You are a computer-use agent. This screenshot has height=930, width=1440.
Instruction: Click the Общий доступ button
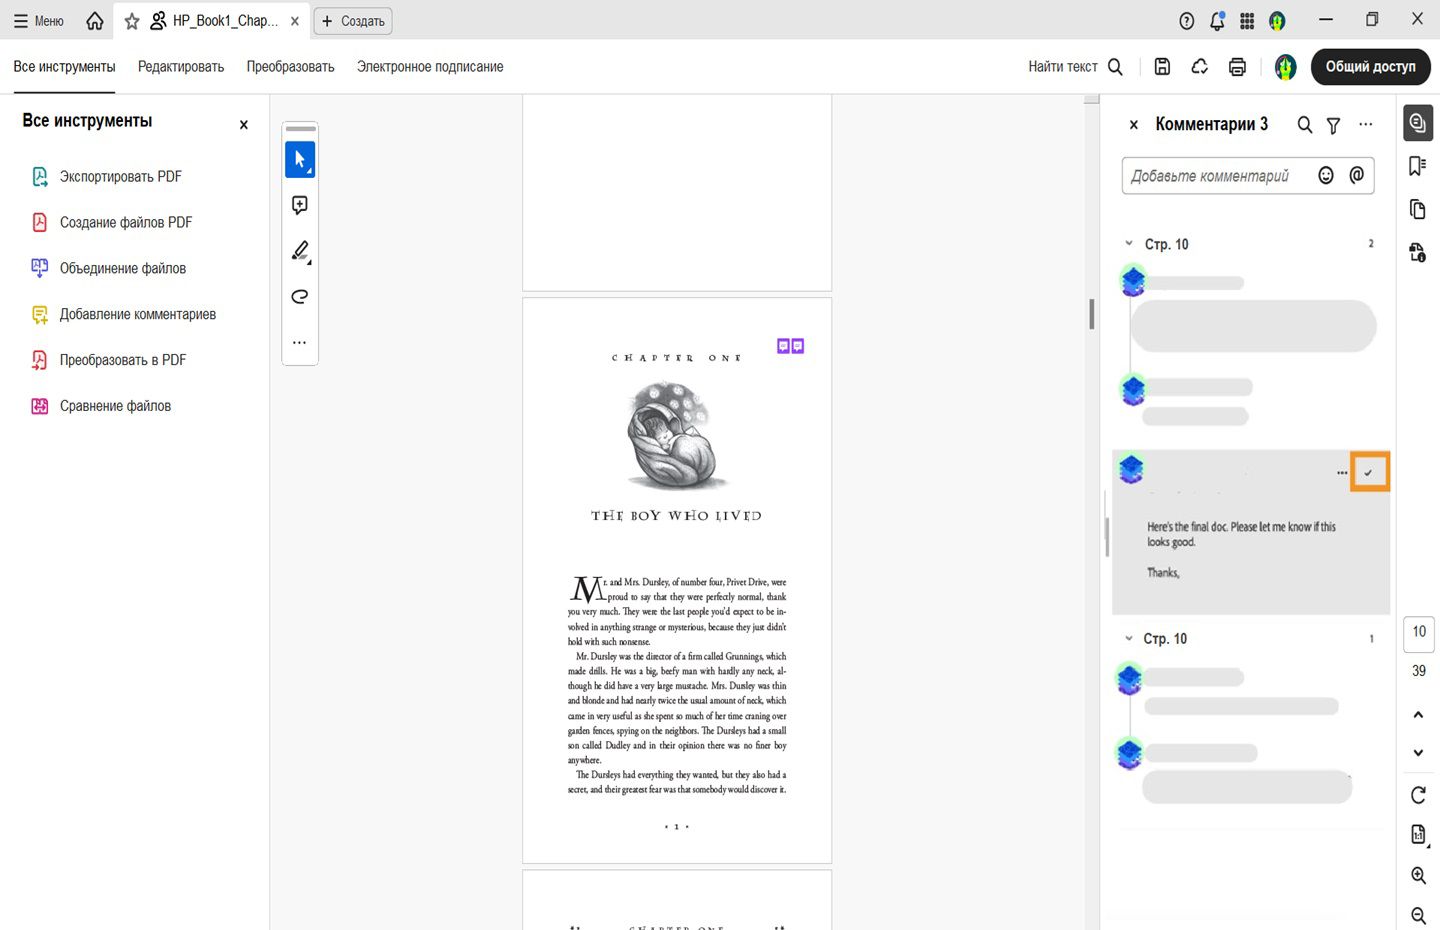click(1370, 67)
